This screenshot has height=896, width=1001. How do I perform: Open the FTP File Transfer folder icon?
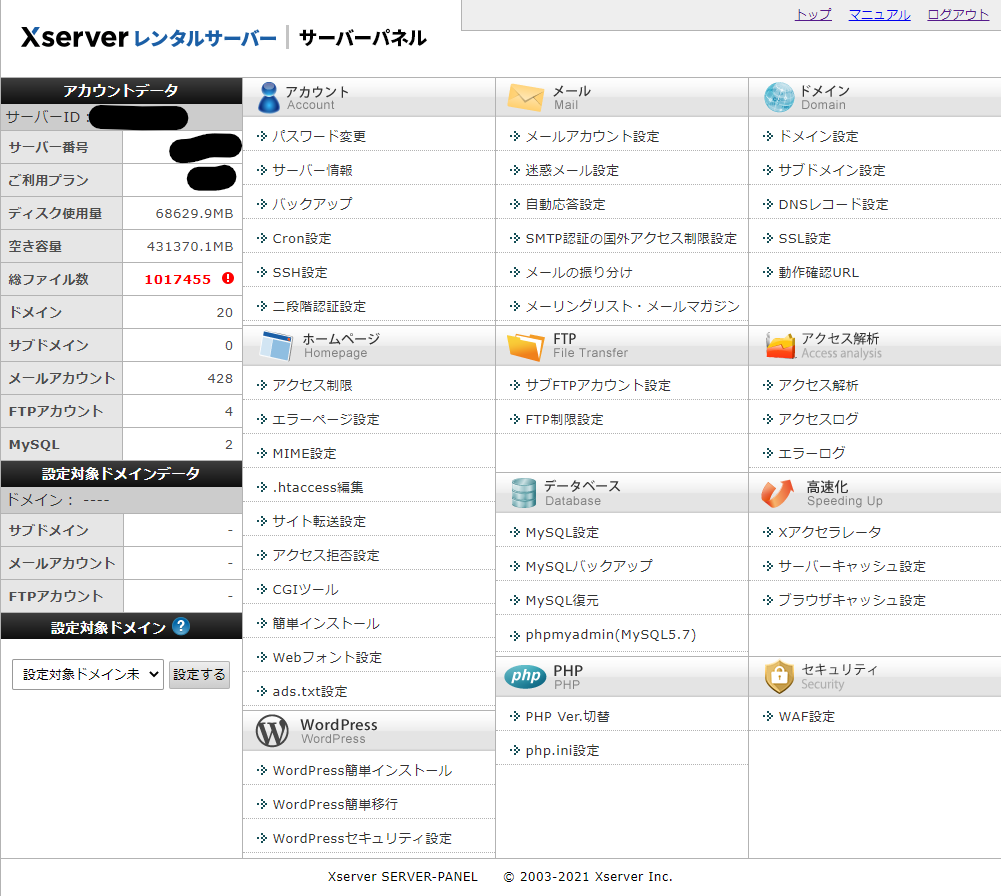pos(521,345)
